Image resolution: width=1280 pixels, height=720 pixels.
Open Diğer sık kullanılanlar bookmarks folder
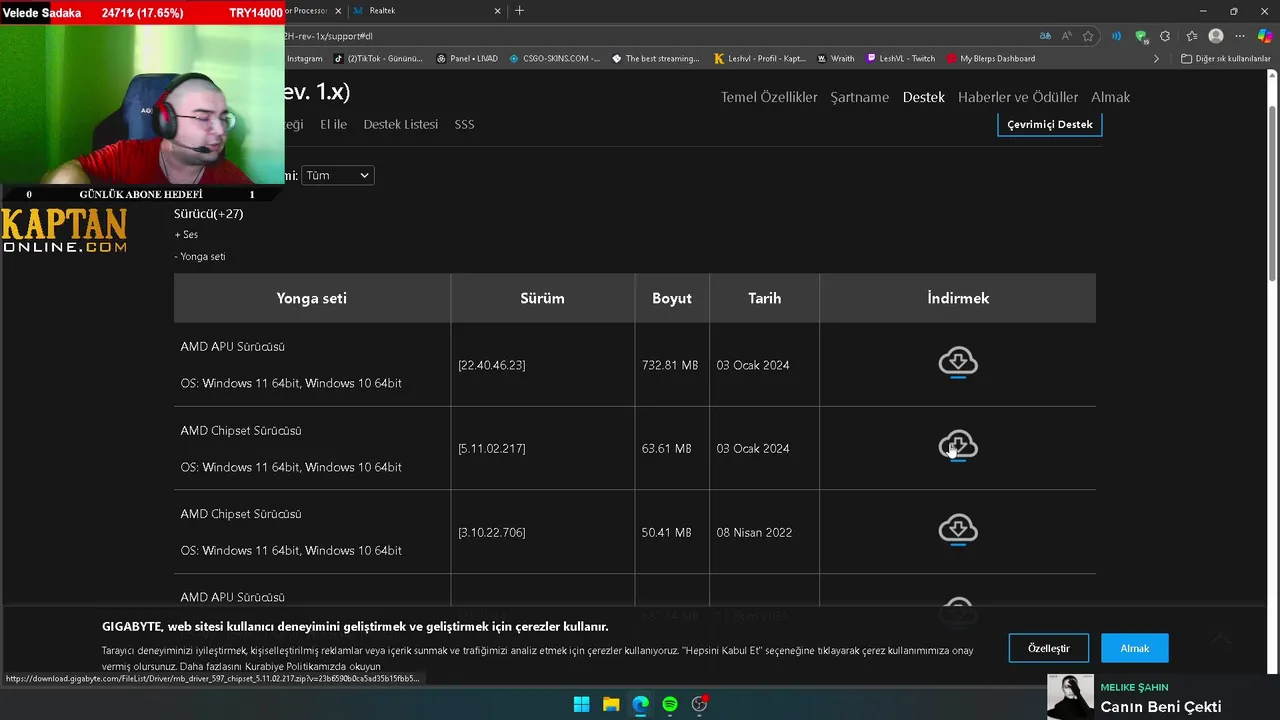pyautogui.click(x=1226, y=59)
